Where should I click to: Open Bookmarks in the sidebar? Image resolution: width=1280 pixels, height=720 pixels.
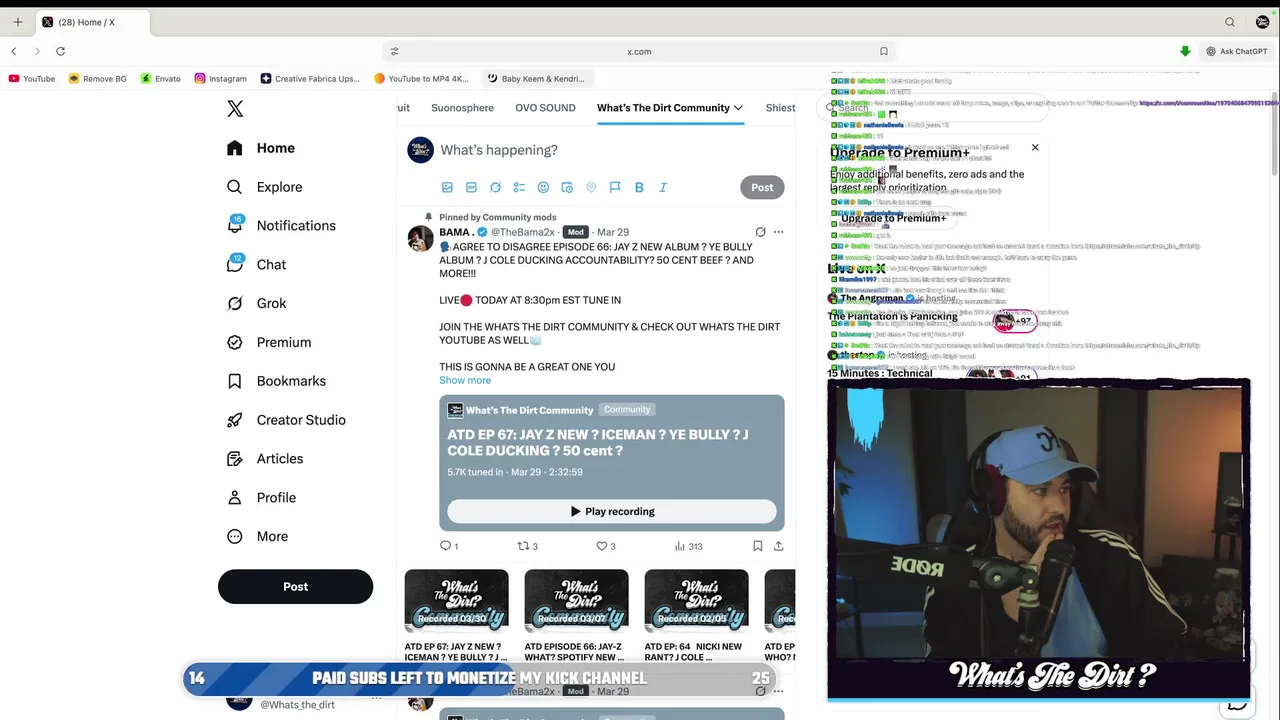[276, 381]
